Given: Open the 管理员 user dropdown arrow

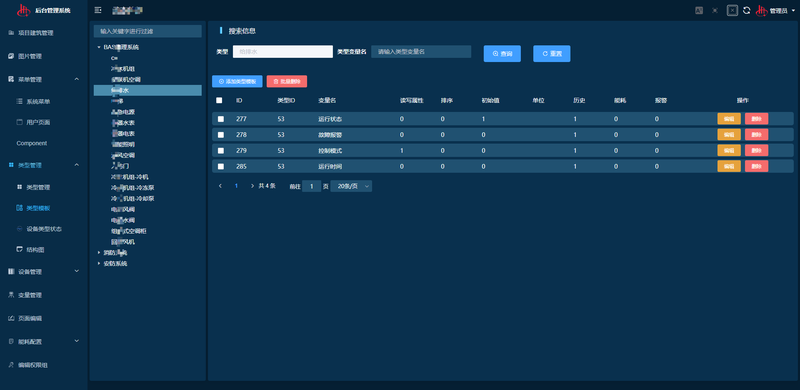Looking at the screenshot, I should (x=792, y=11).
